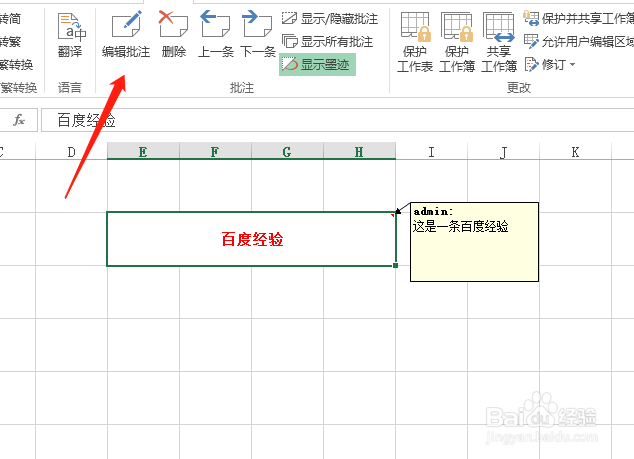
Task: Select column E header
Action: [x=143, y=152]
